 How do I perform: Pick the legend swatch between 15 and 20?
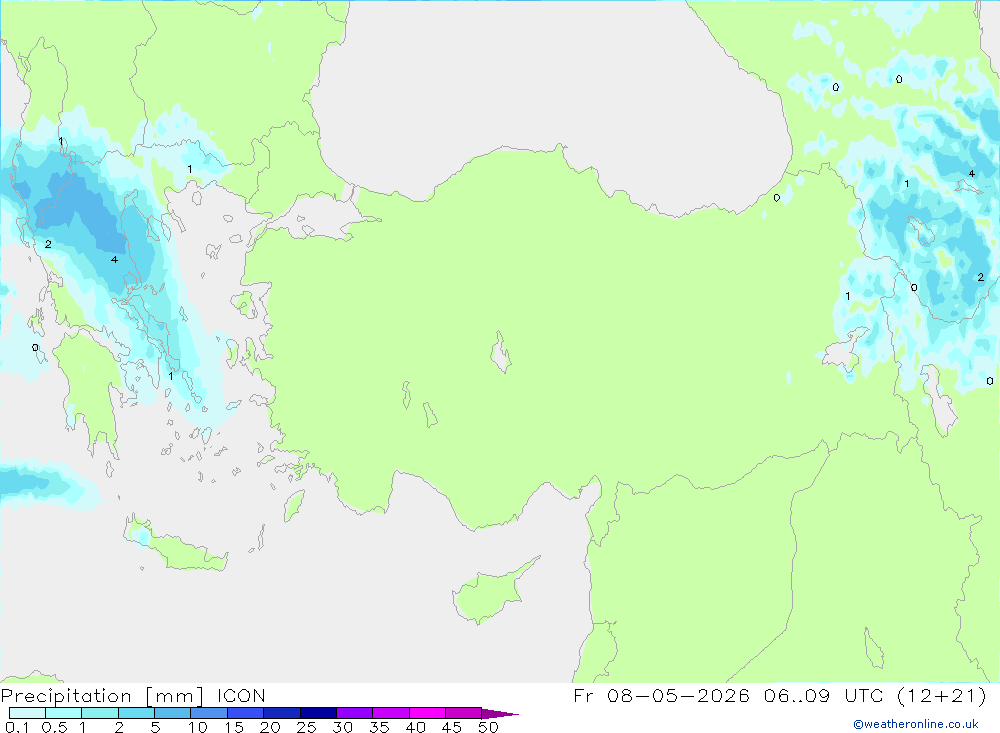point(246,713)
